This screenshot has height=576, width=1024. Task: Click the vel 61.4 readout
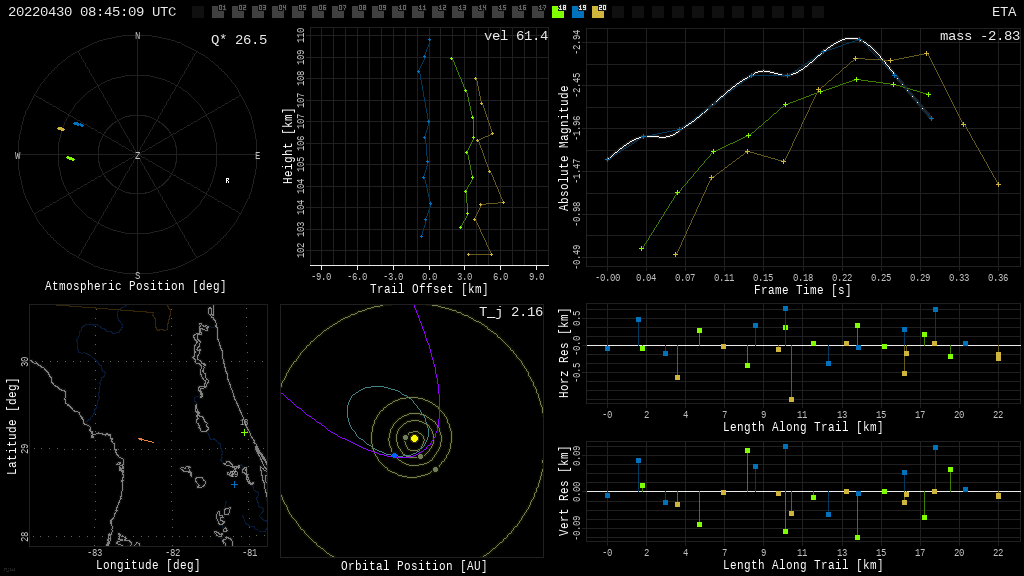click(515, 36)
